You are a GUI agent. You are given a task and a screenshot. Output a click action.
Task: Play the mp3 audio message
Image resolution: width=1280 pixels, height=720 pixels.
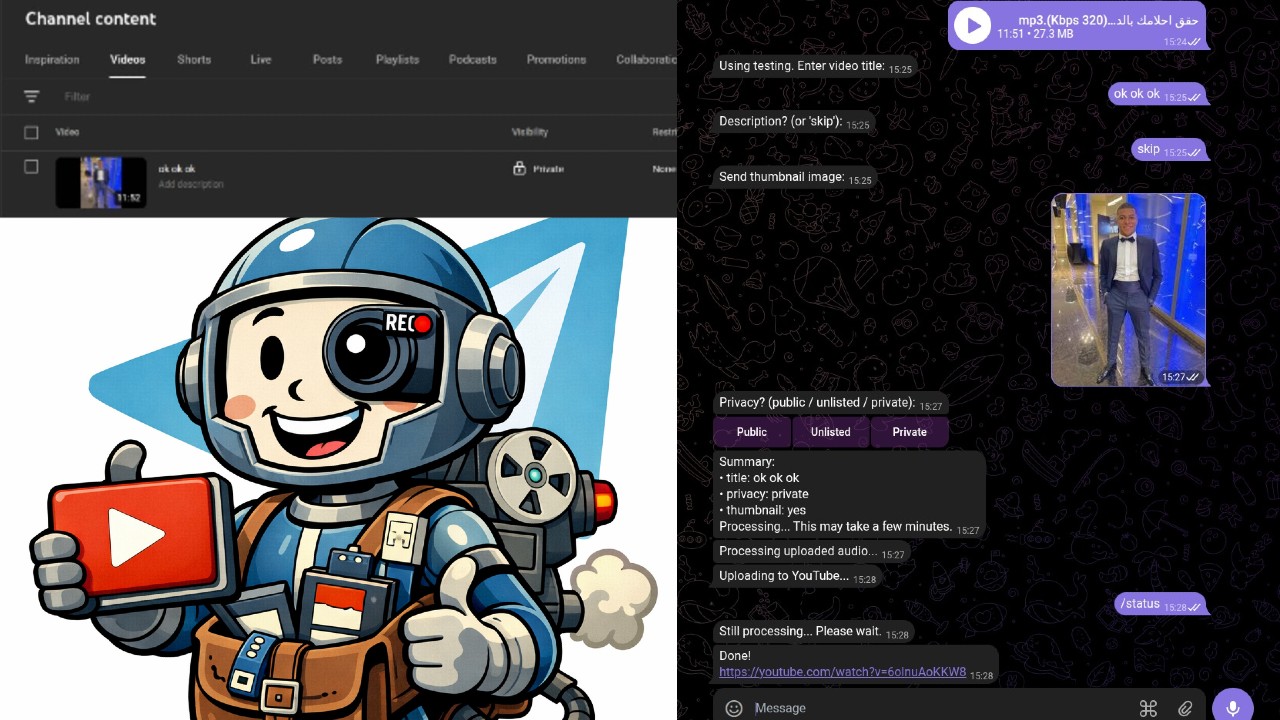point(971,25)
